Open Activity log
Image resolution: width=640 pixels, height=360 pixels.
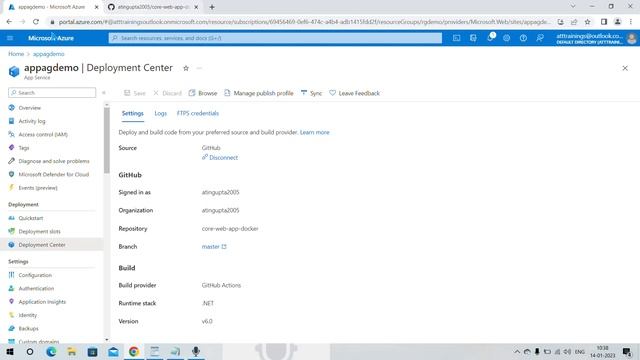click(32, 121)
